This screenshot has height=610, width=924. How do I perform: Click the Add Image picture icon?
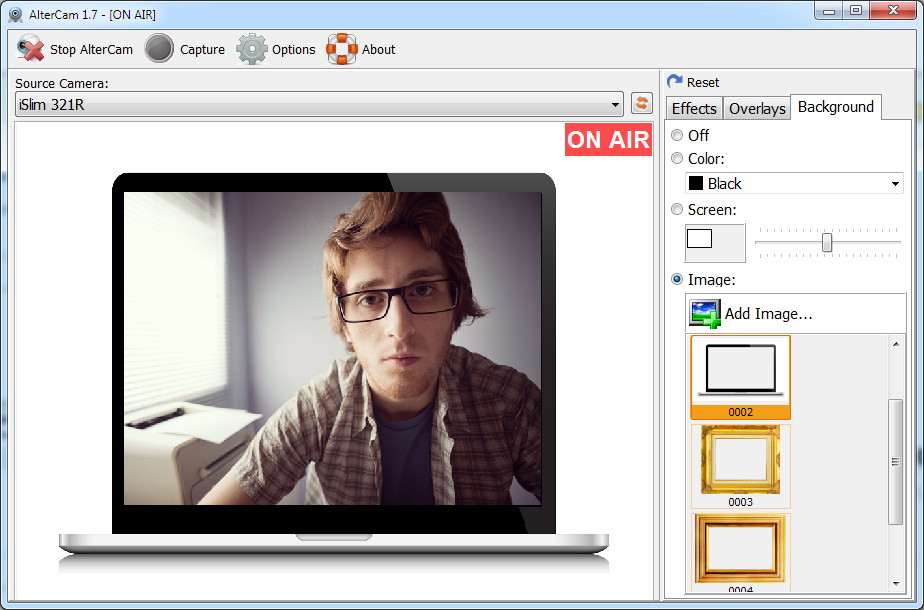click(705, 314)
